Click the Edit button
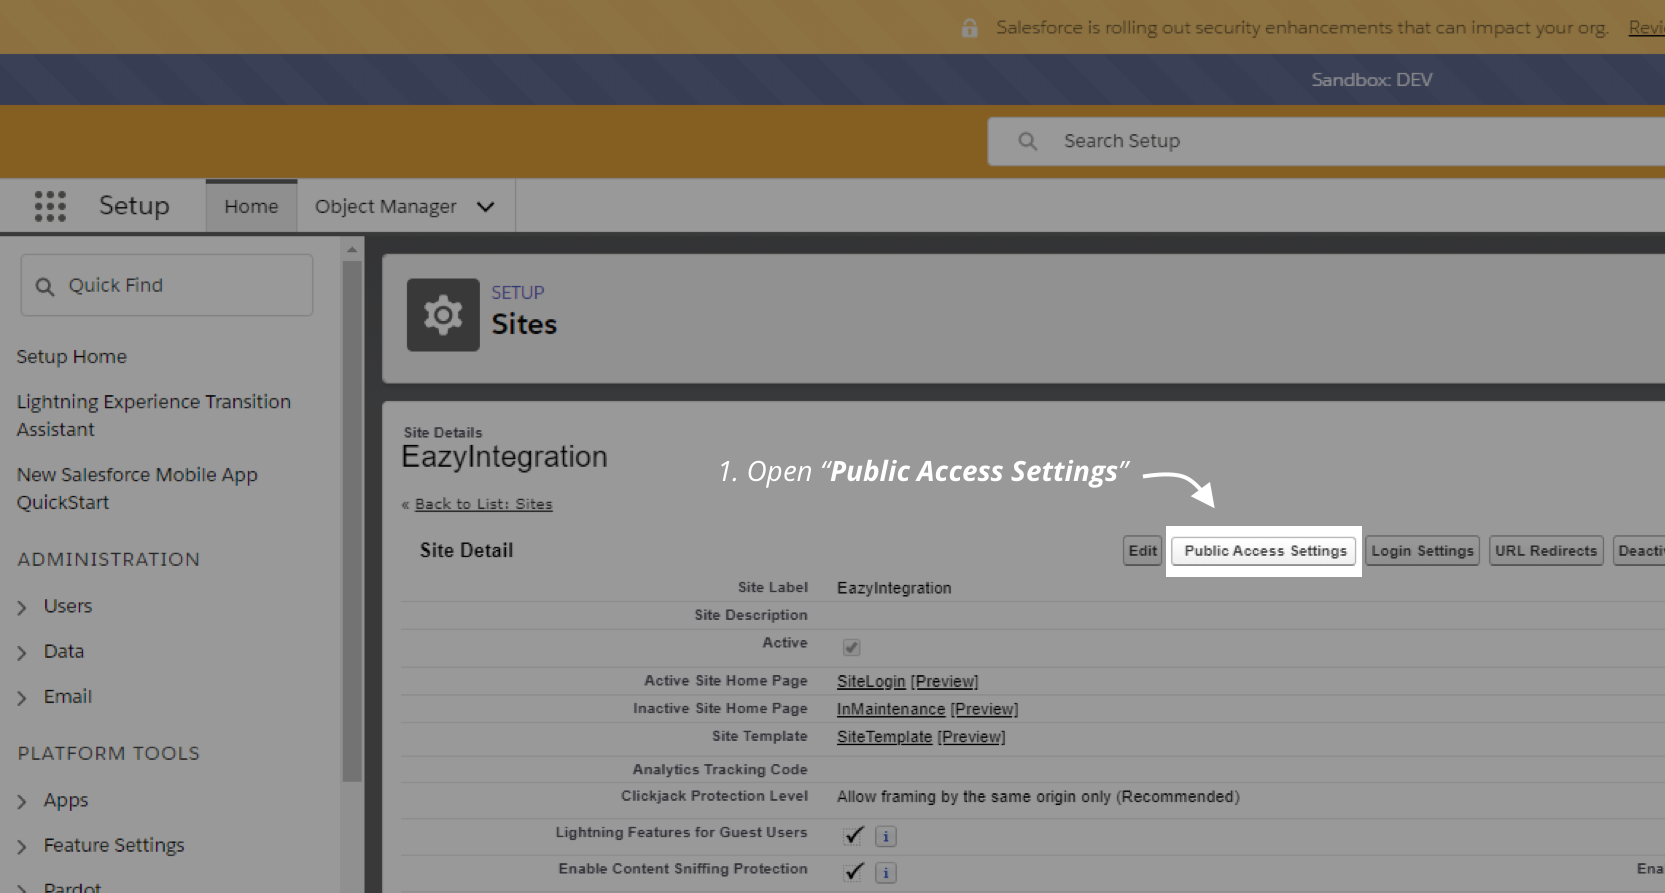1665x893 pixels. click(x=1142, y=551)
